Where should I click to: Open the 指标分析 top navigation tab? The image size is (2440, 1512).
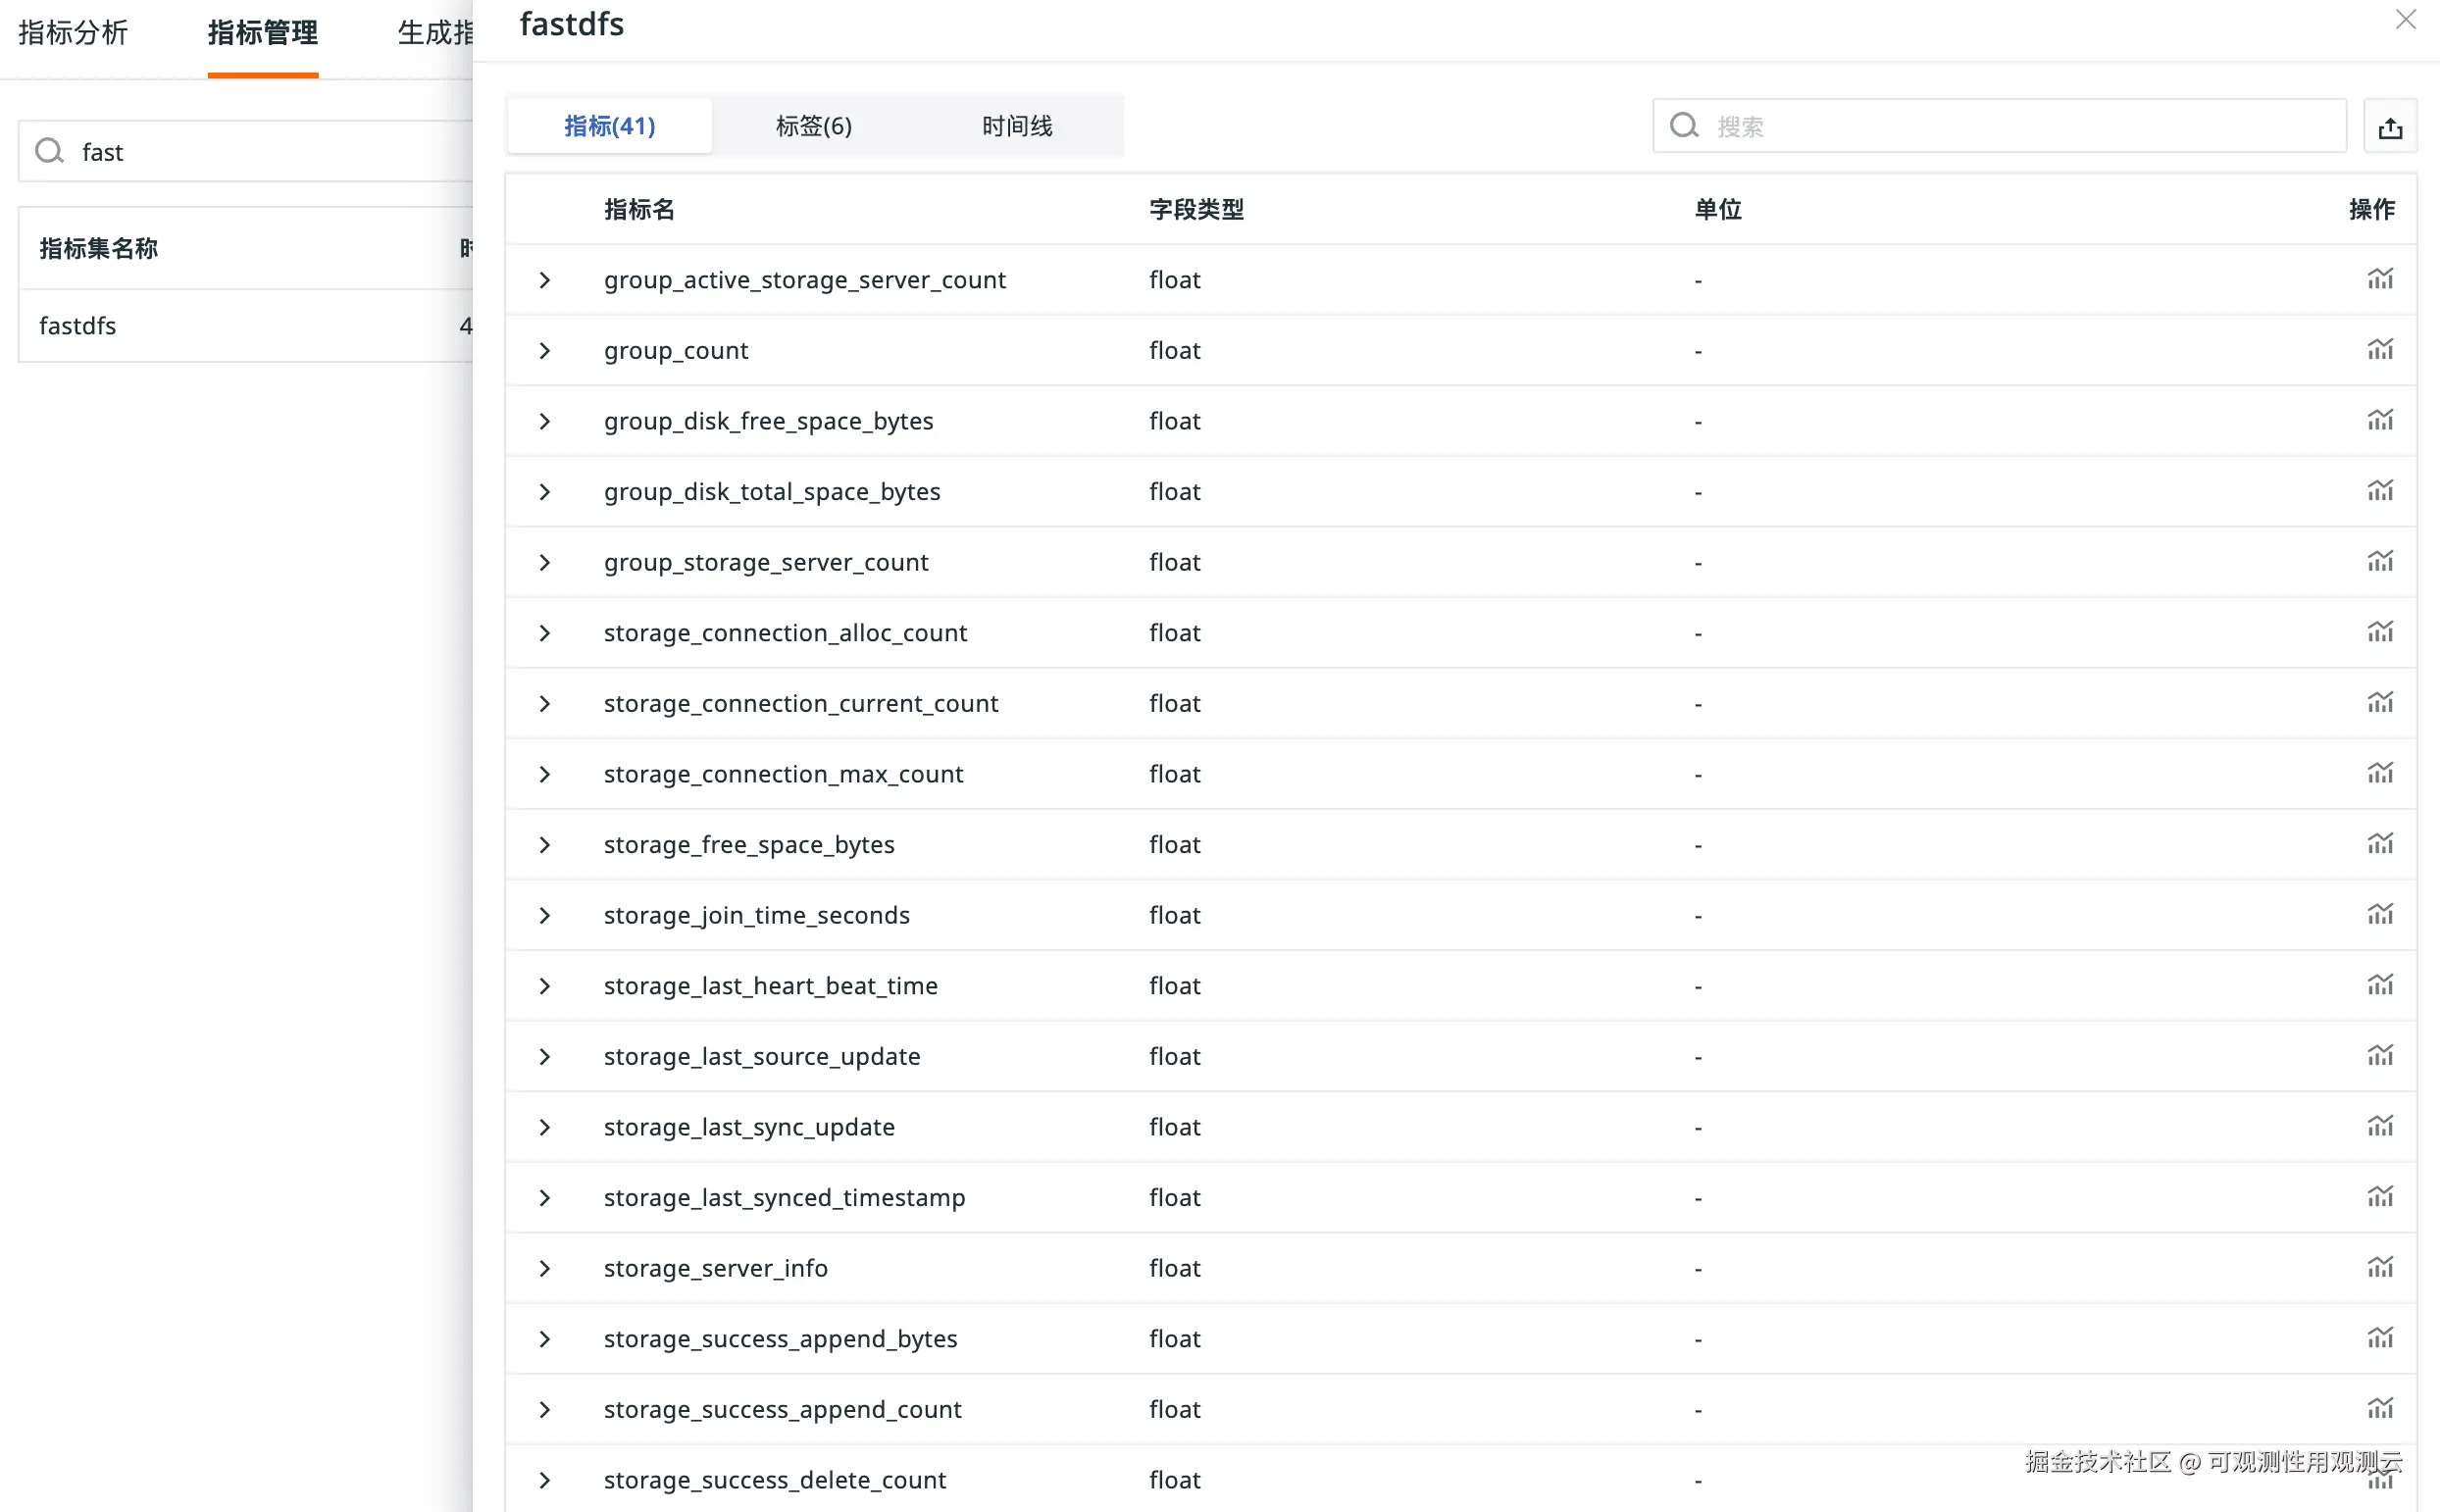(x=73, y=33)
